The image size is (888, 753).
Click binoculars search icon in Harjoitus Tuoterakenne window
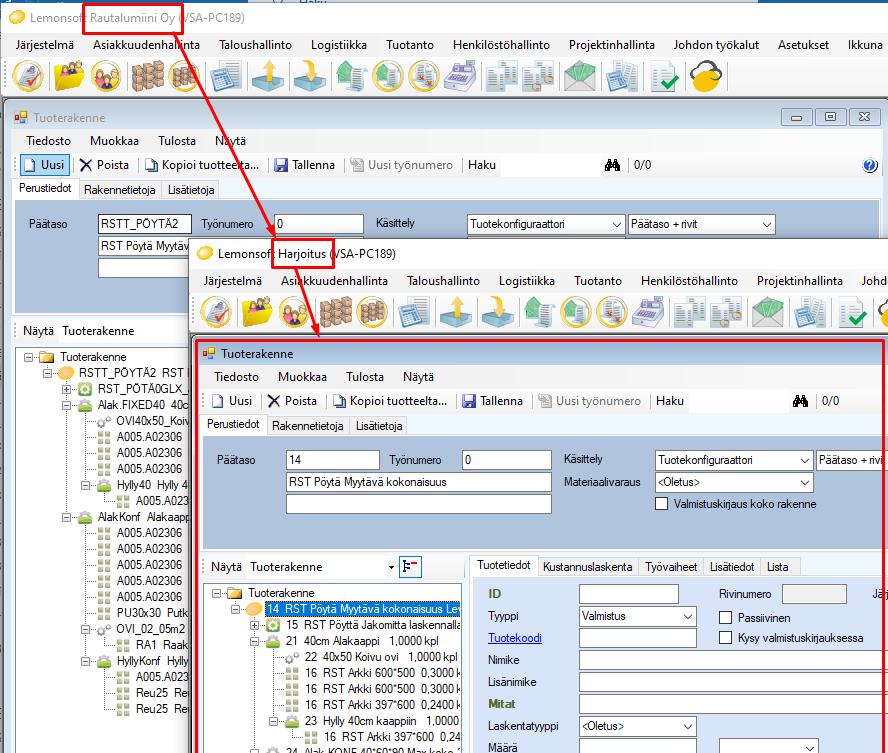pyautogui.click(x=800, y=401)
